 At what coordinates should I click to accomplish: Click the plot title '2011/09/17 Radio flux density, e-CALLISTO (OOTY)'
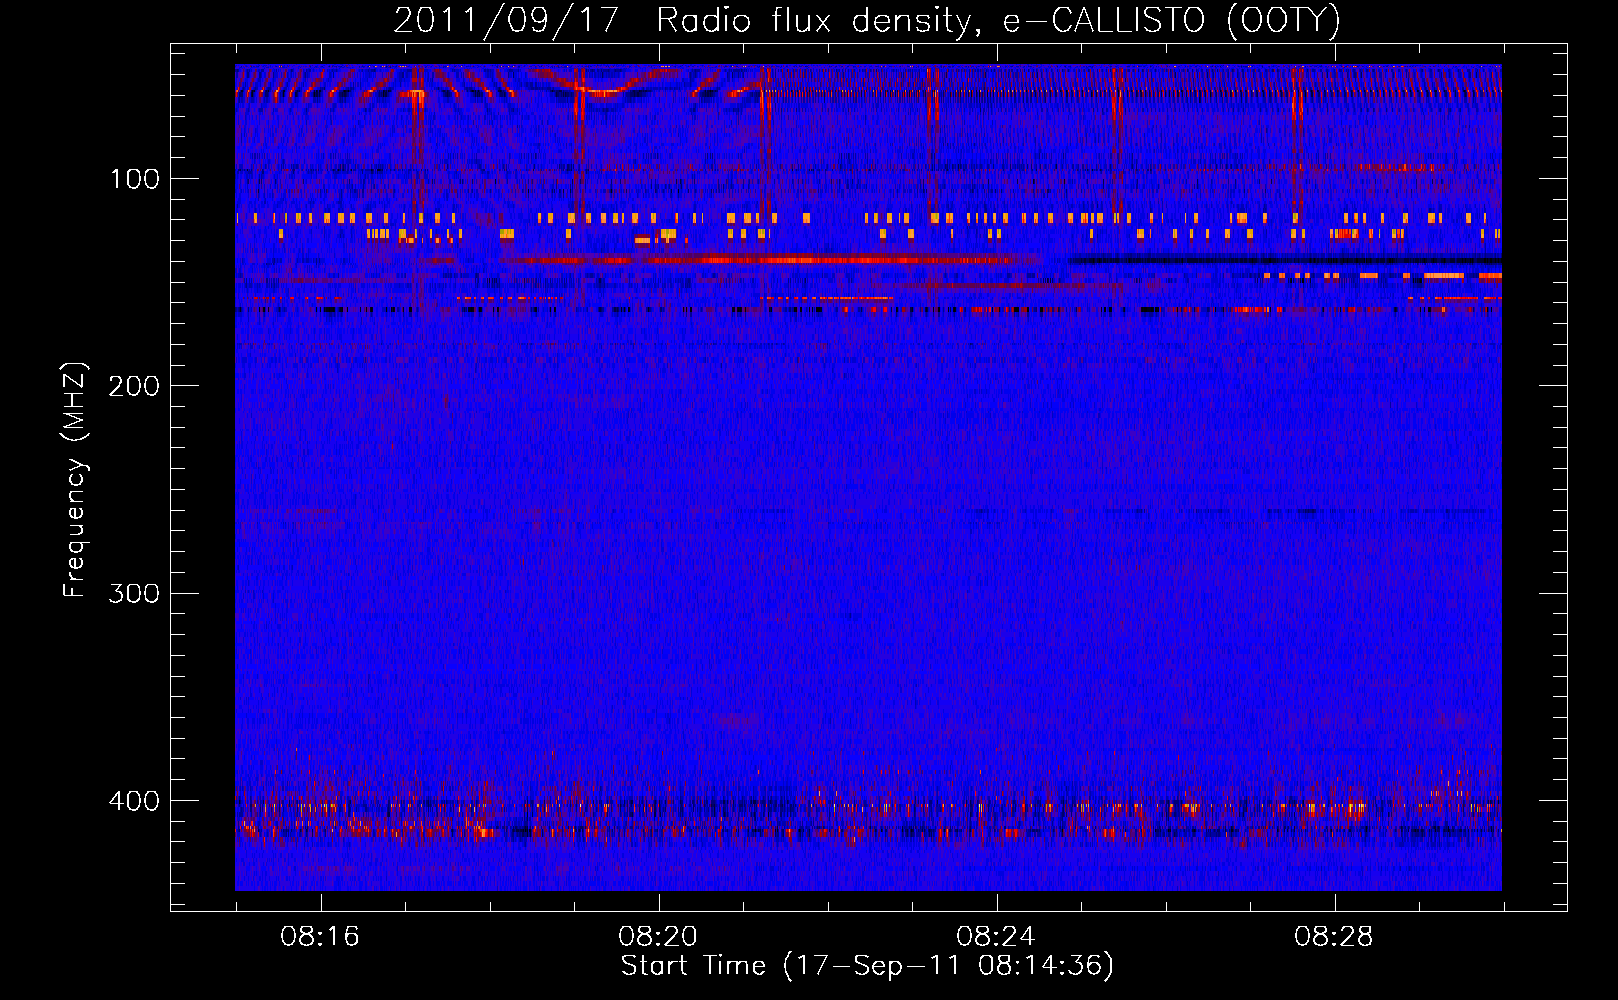pos(867,21)
